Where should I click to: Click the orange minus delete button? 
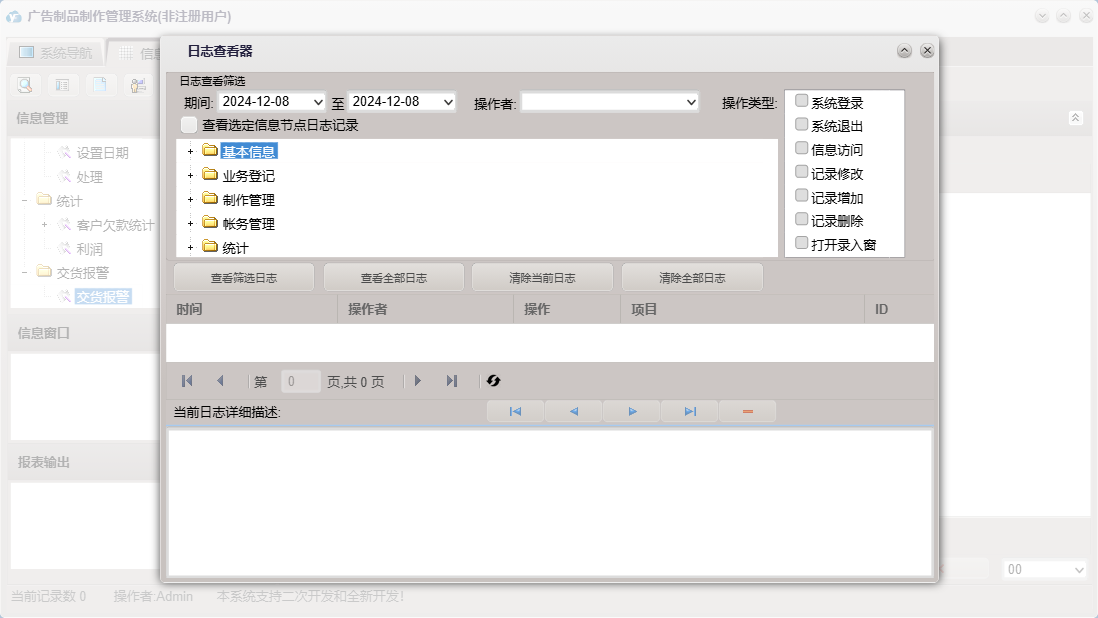pyautogui.click(x=747, y=412)
